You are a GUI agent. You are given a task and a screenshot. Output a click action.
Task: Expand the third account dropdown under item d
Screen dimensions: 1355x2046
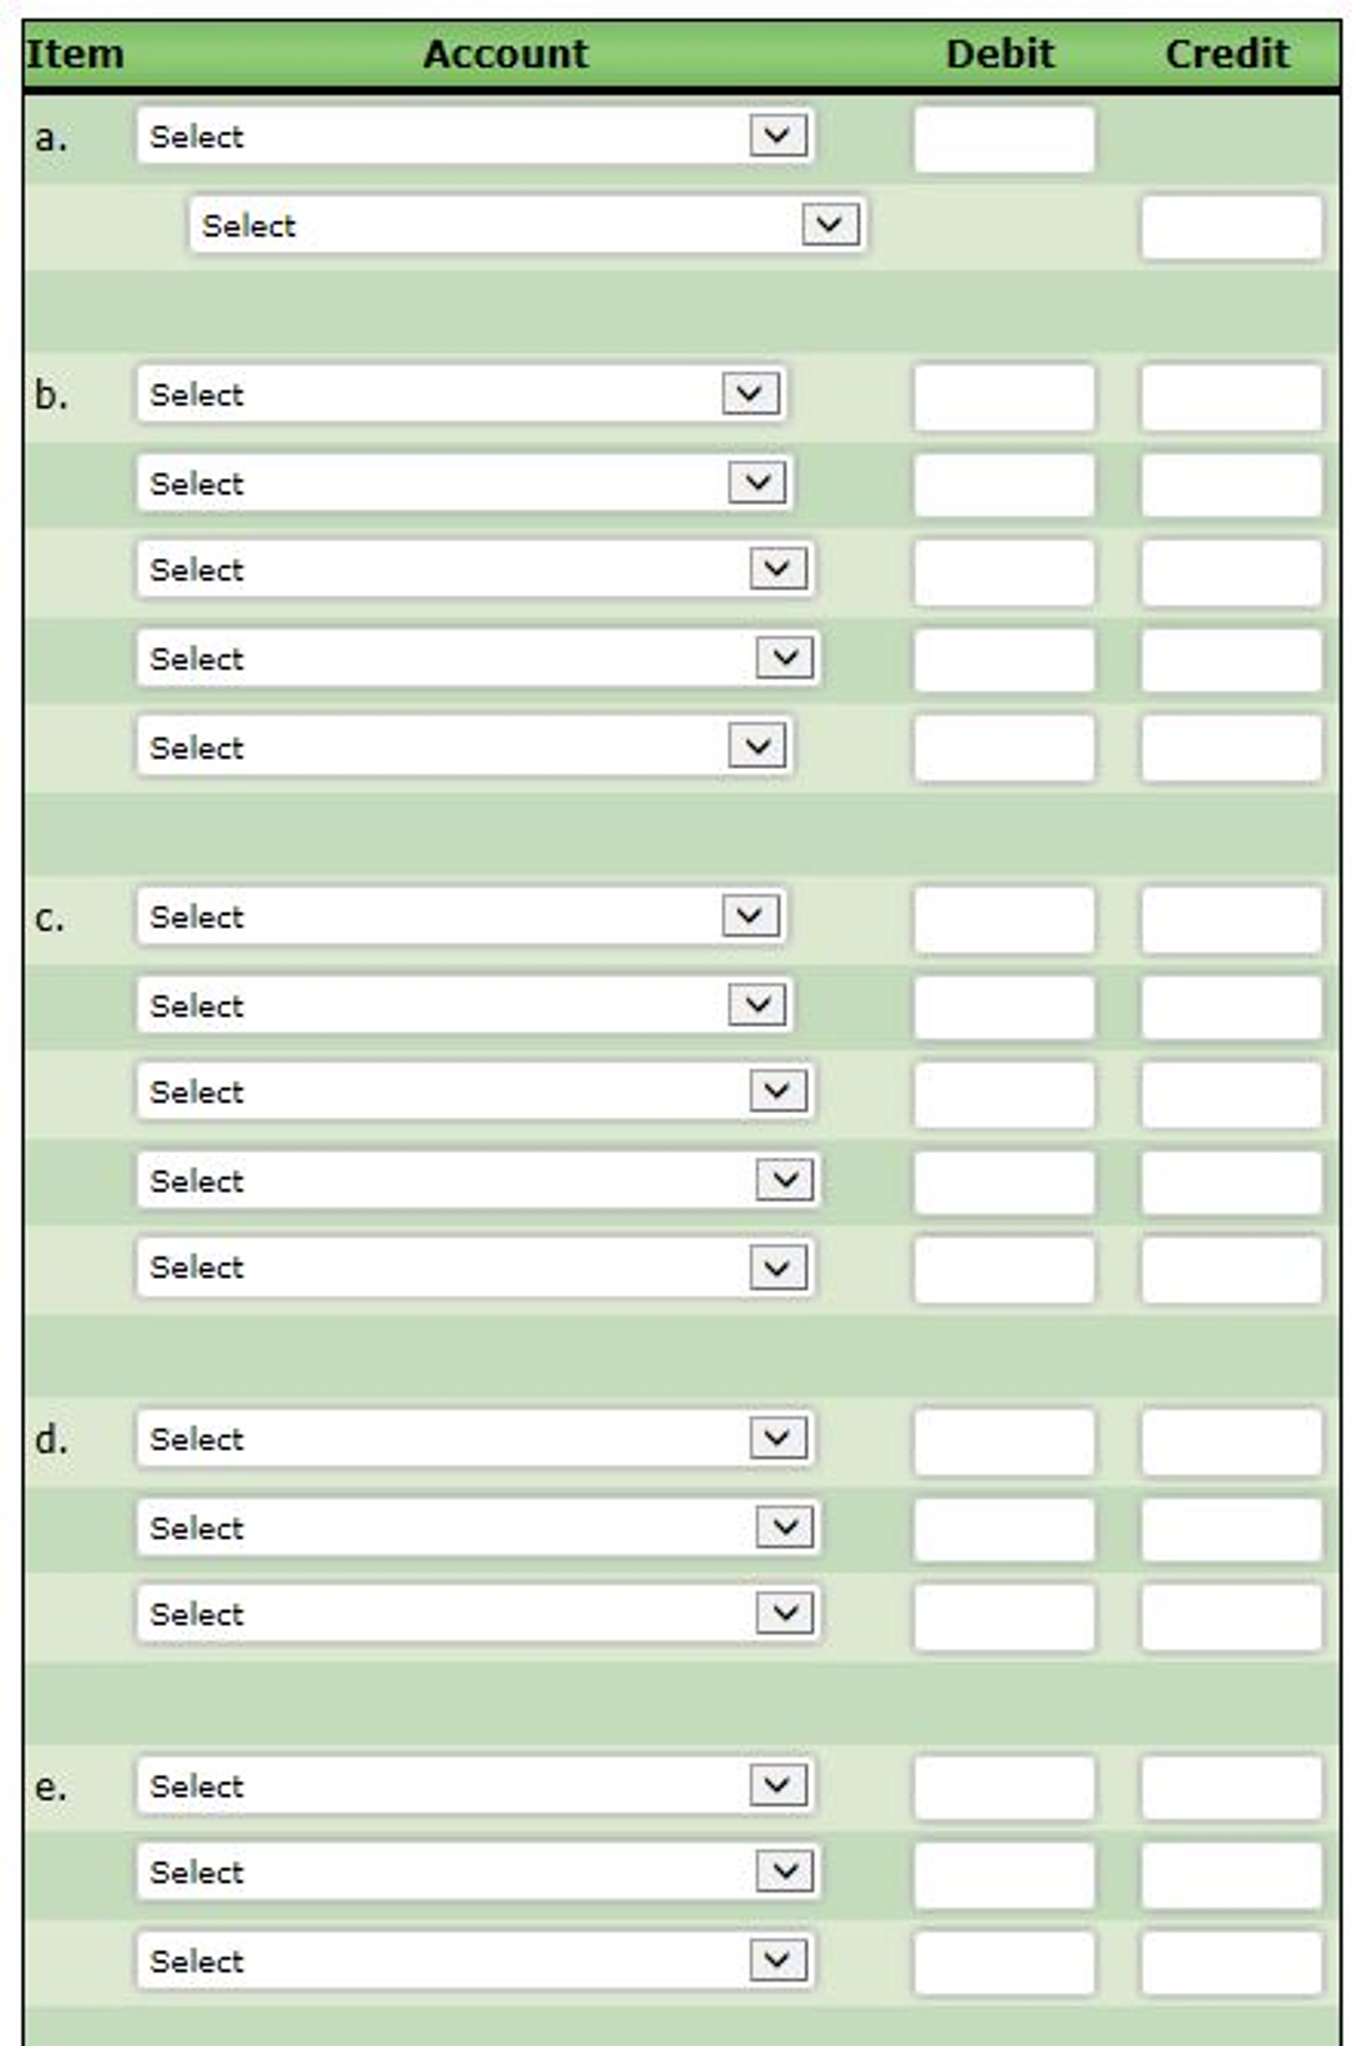(477, 1613)
